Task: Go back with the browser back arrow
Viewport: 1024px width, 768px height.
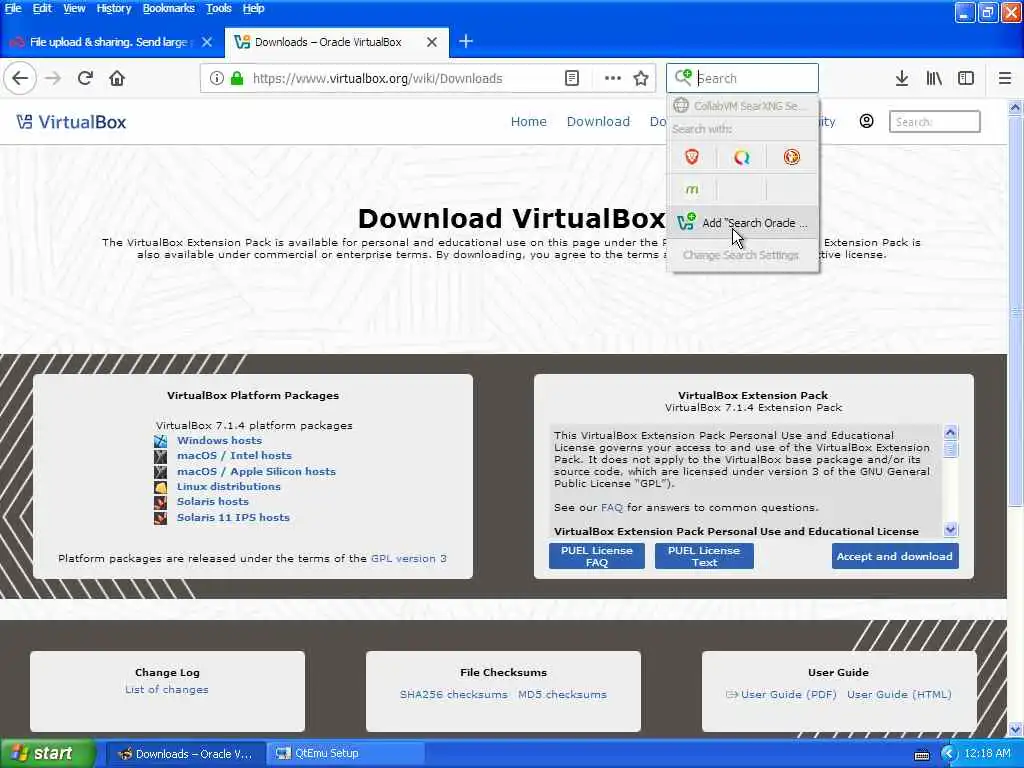Action: [x=20, y=78]
